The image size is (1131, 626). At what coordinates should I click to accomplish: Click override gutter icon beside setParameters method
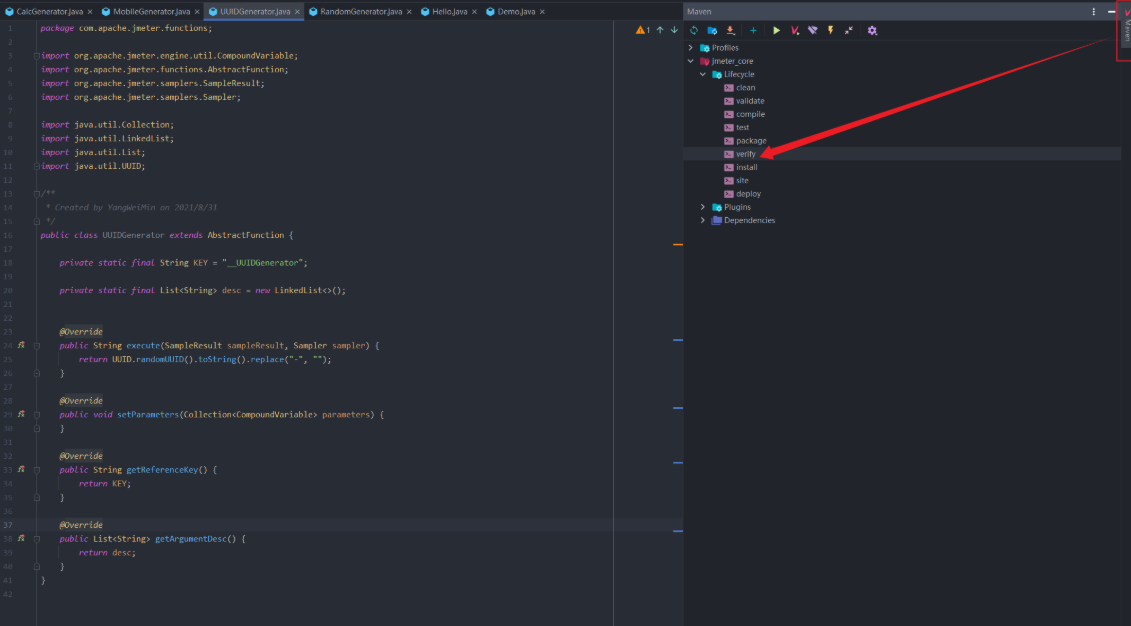point(22,415)
